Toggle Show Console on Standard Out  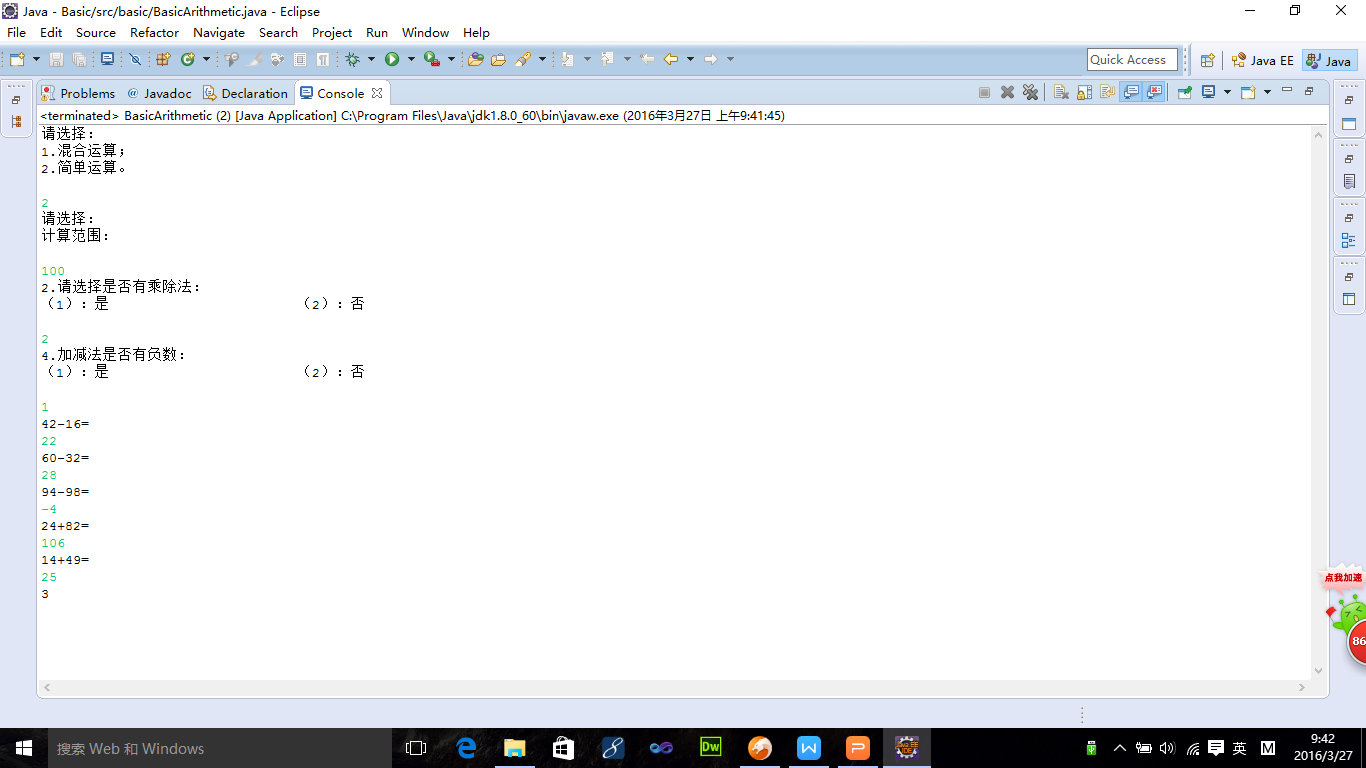click(1131, 92)
